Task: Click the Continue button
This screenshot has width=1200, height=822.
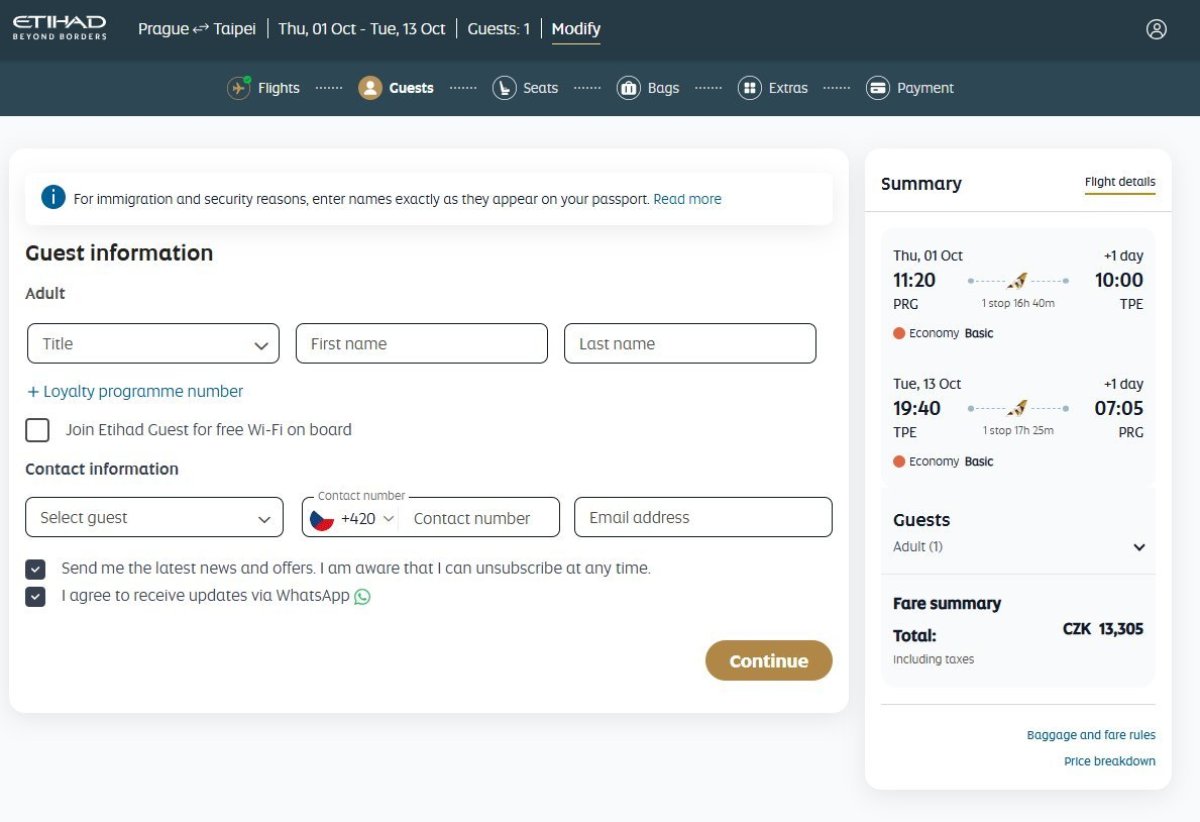Action: [769, 661]
